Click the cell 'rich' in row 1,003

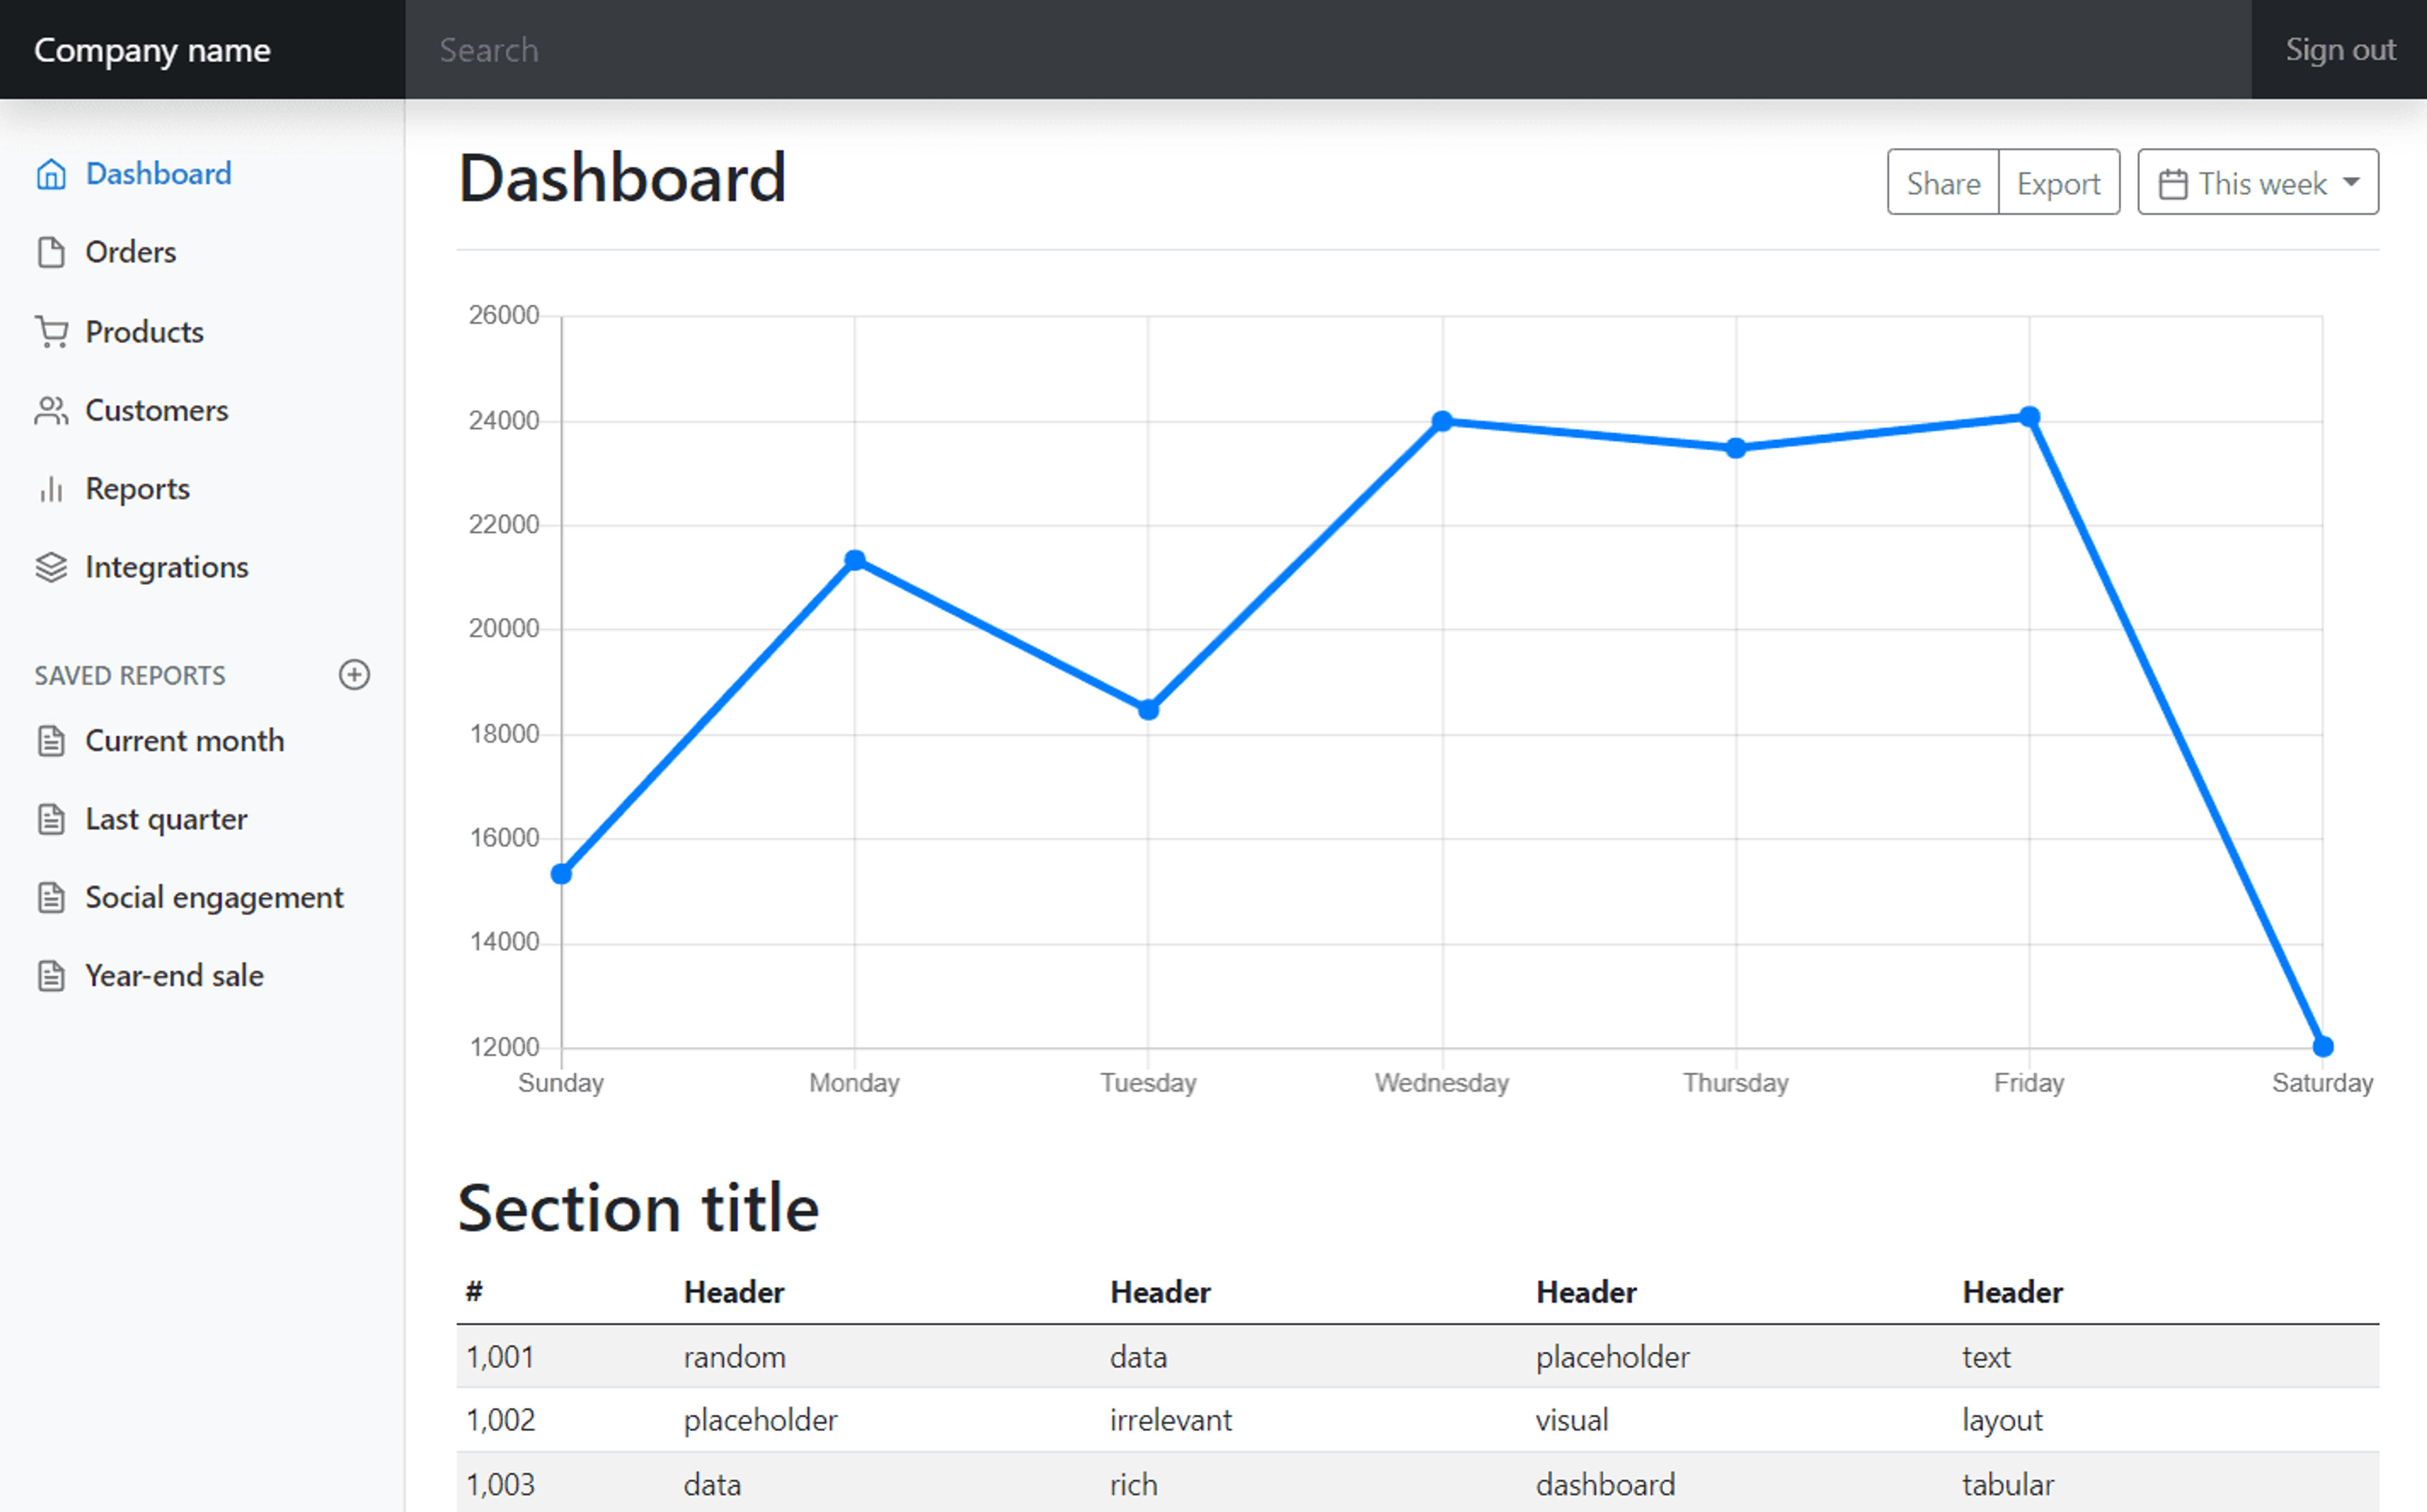1134,1485
